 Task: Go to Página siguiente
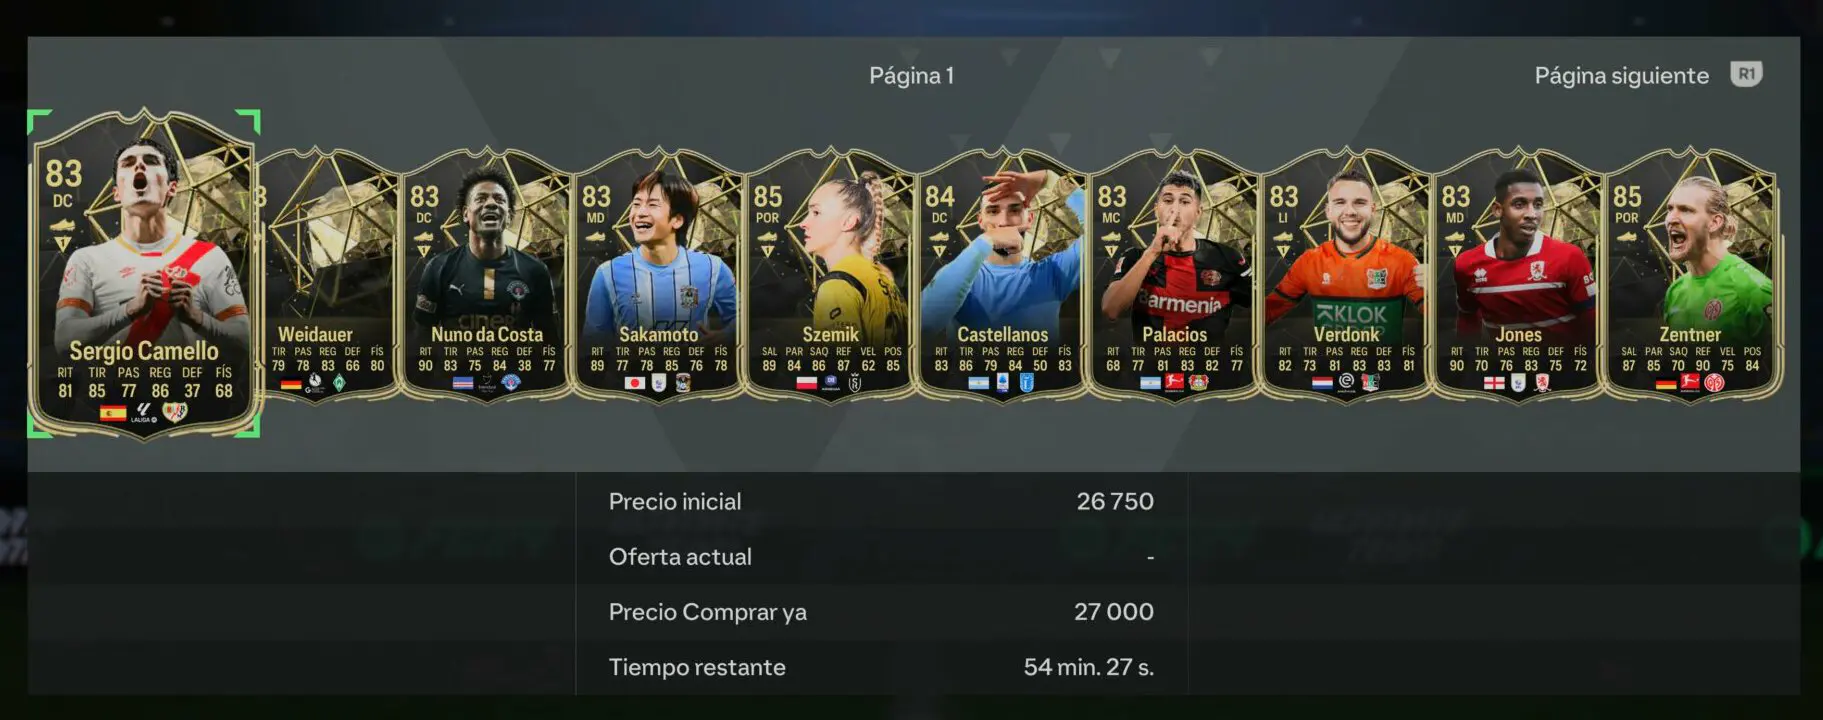[x=1621, y=76]
